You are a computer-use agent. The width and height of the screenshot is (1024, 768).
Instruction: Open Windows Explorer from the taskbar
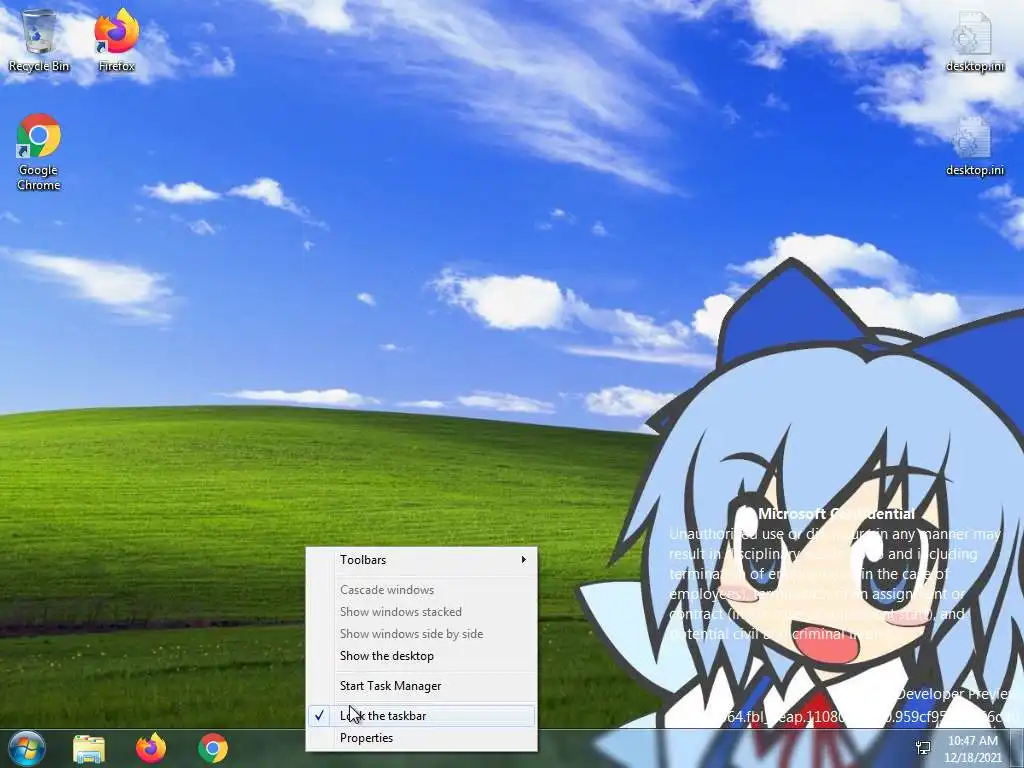[x=89, y=748]
